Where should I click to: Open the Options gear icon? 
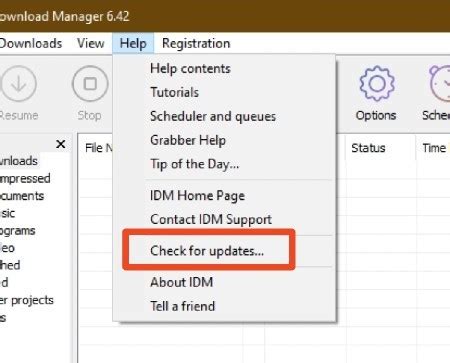pyautogui.click(x=377, y=84)
